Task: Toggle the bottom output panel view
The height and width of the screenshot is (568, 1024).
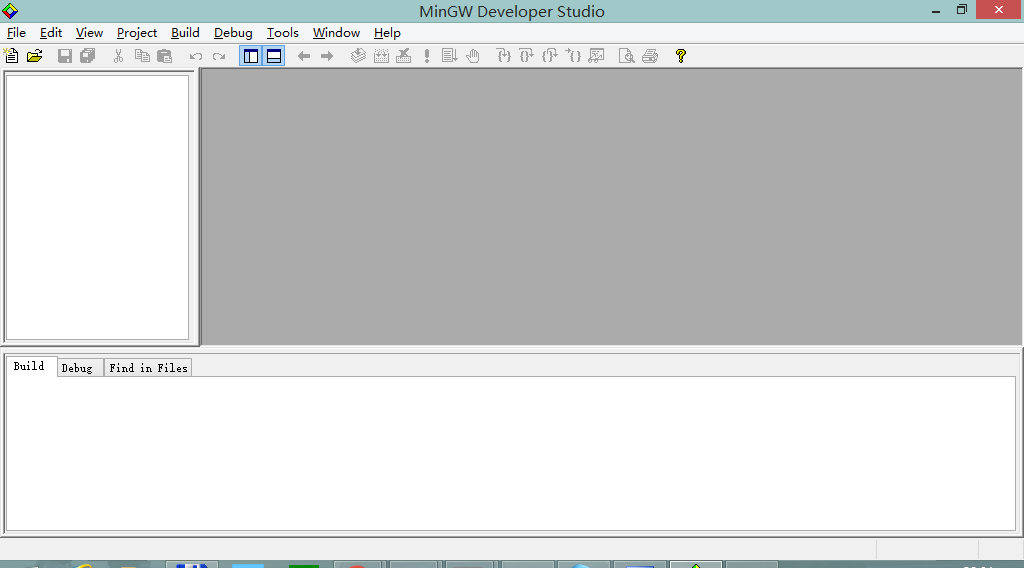Action: tap(273, 56)
